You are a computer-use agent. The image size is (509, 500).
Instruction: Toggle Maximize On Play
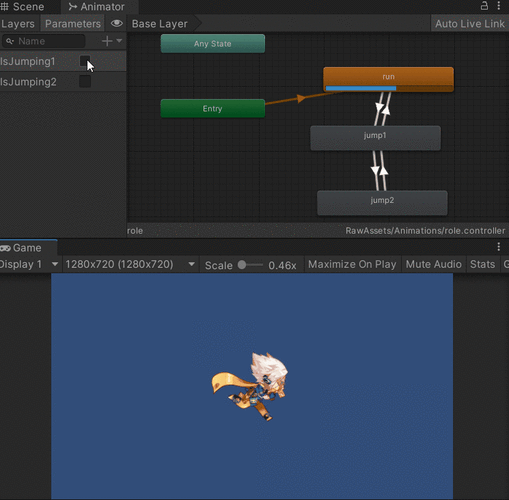pyautogui.click(x=352, y=264)
